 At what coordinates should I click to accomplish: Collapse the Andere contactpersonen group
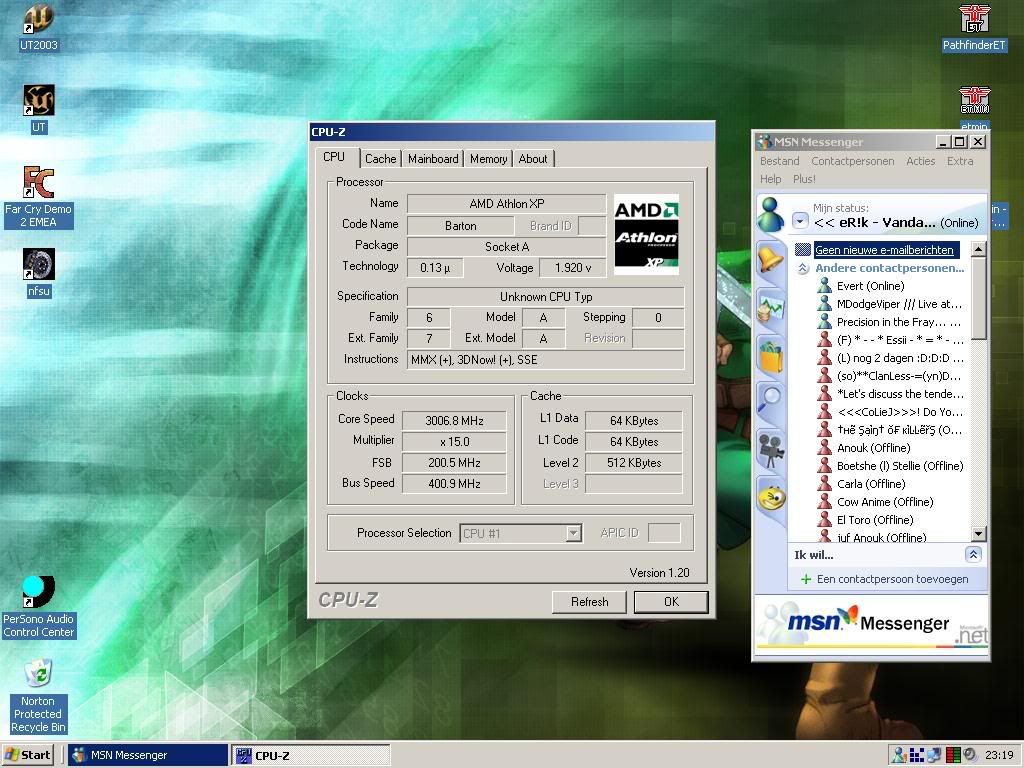(x=803, y=268)
